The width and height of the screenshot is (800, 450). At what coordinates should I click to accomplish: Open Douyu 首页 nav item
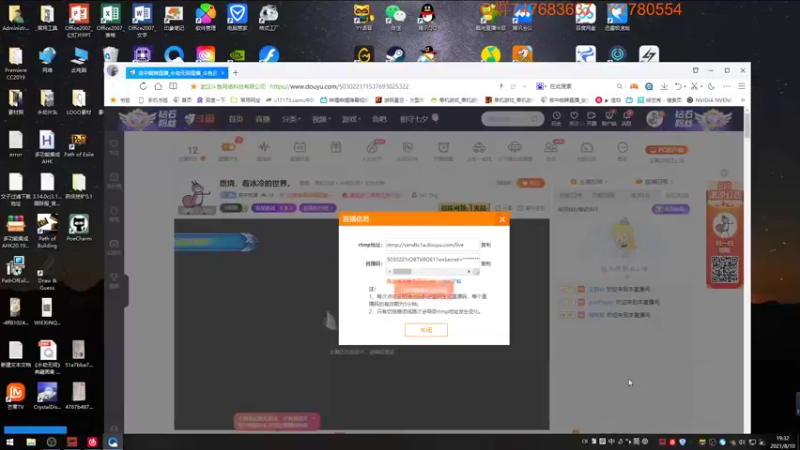point(236,119)
